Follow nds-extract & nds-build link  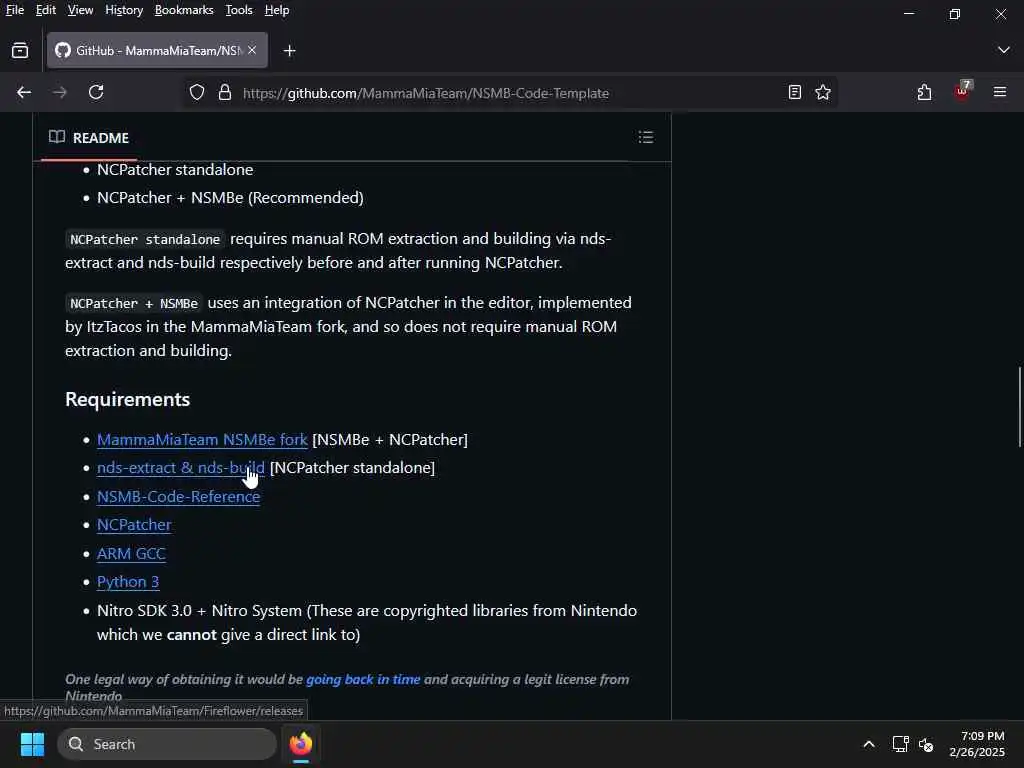click(x=180, y=468)
